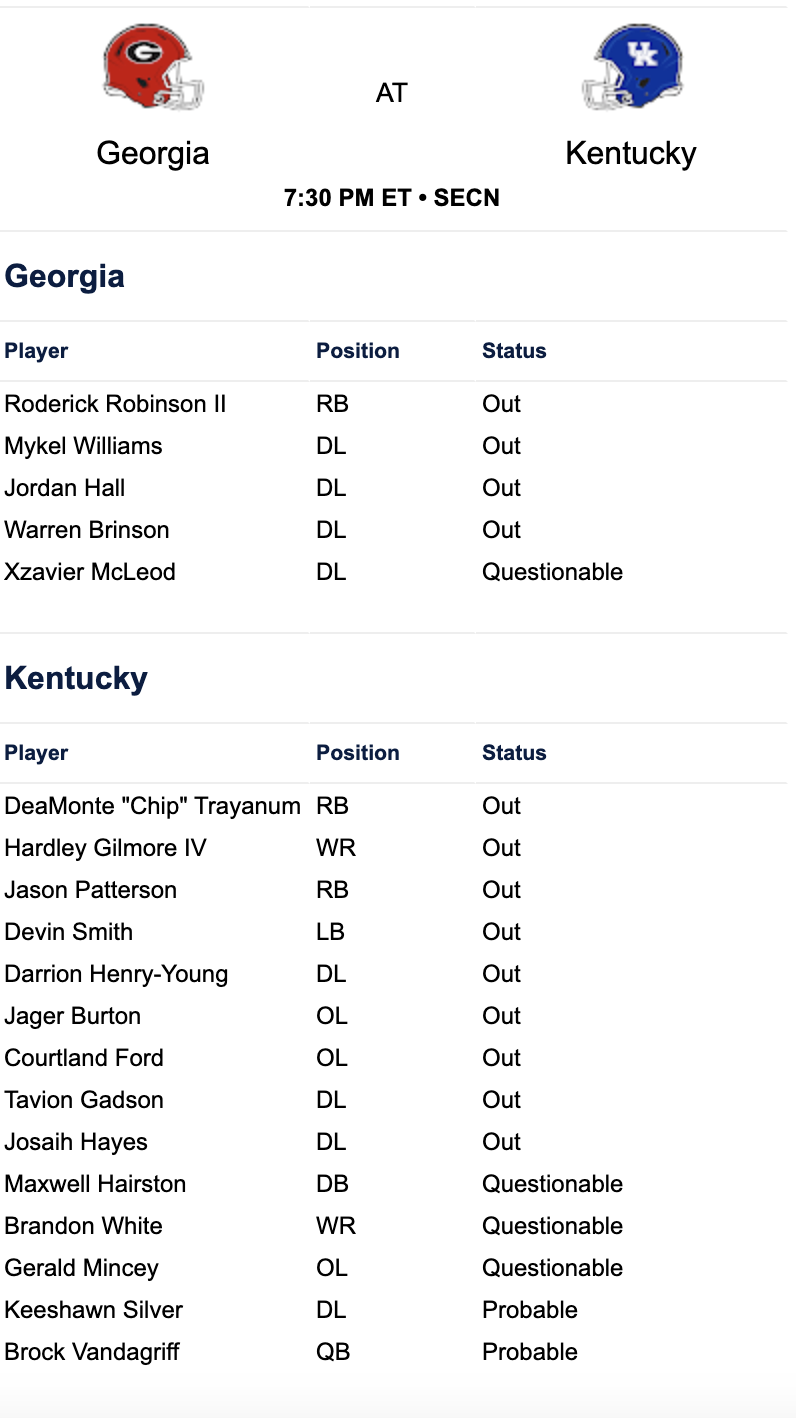Click the Georgia section heading
796x1418 pixels.
pos(65,276)
